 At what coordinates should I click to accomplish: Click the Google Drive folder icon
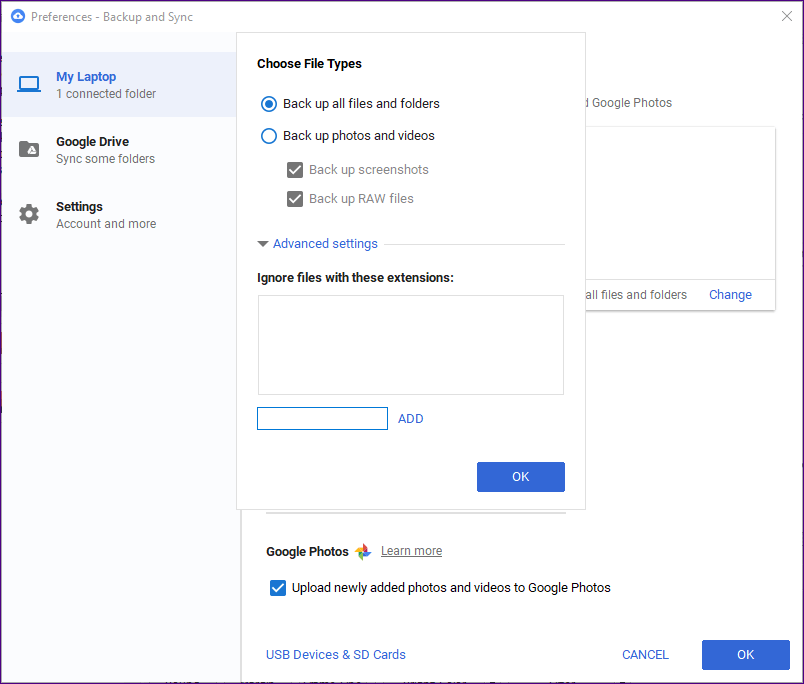[29, 149]
